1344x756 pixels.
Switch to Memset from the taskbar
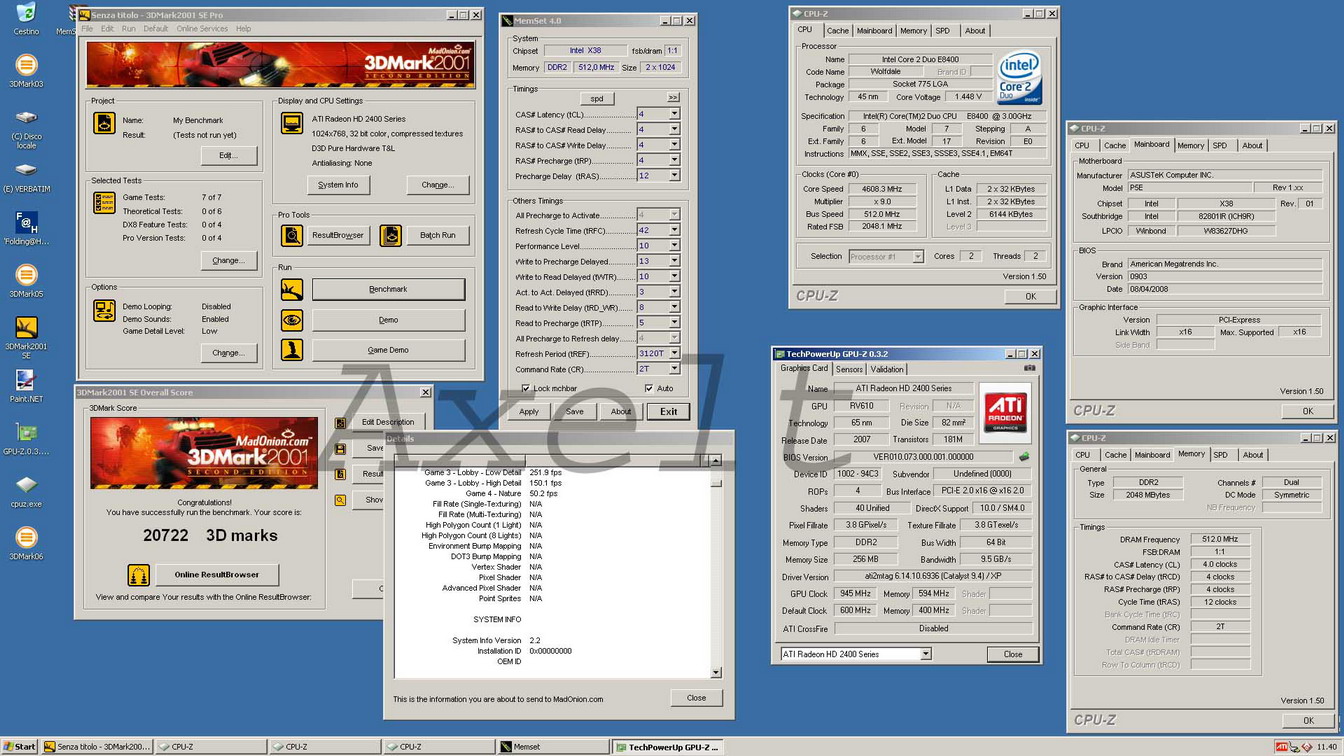(x=552, y=747)
